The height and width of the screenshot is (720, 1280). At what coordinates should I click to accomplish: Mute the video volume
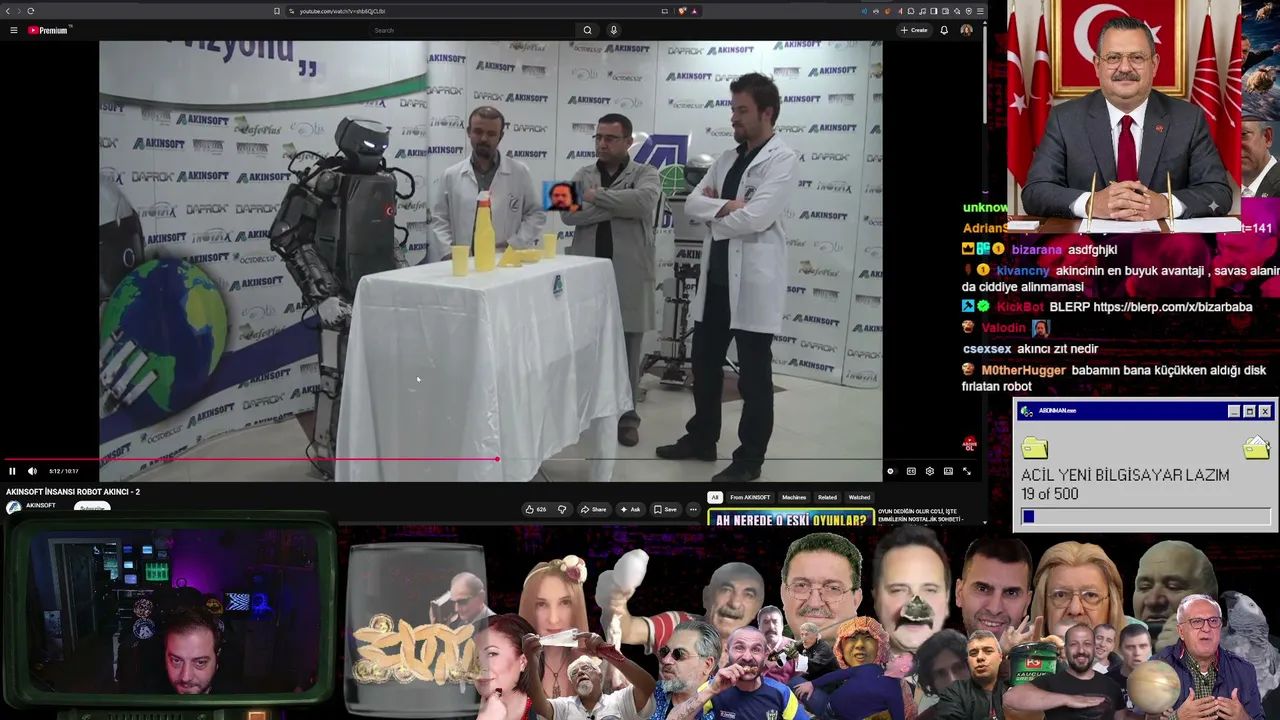coord(32,471)
